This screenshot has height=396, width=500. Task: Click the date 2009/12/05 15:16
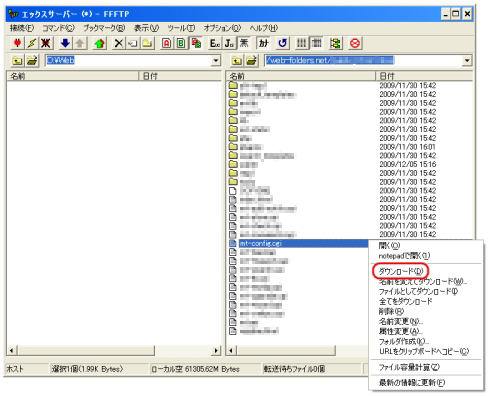[407, 164]
